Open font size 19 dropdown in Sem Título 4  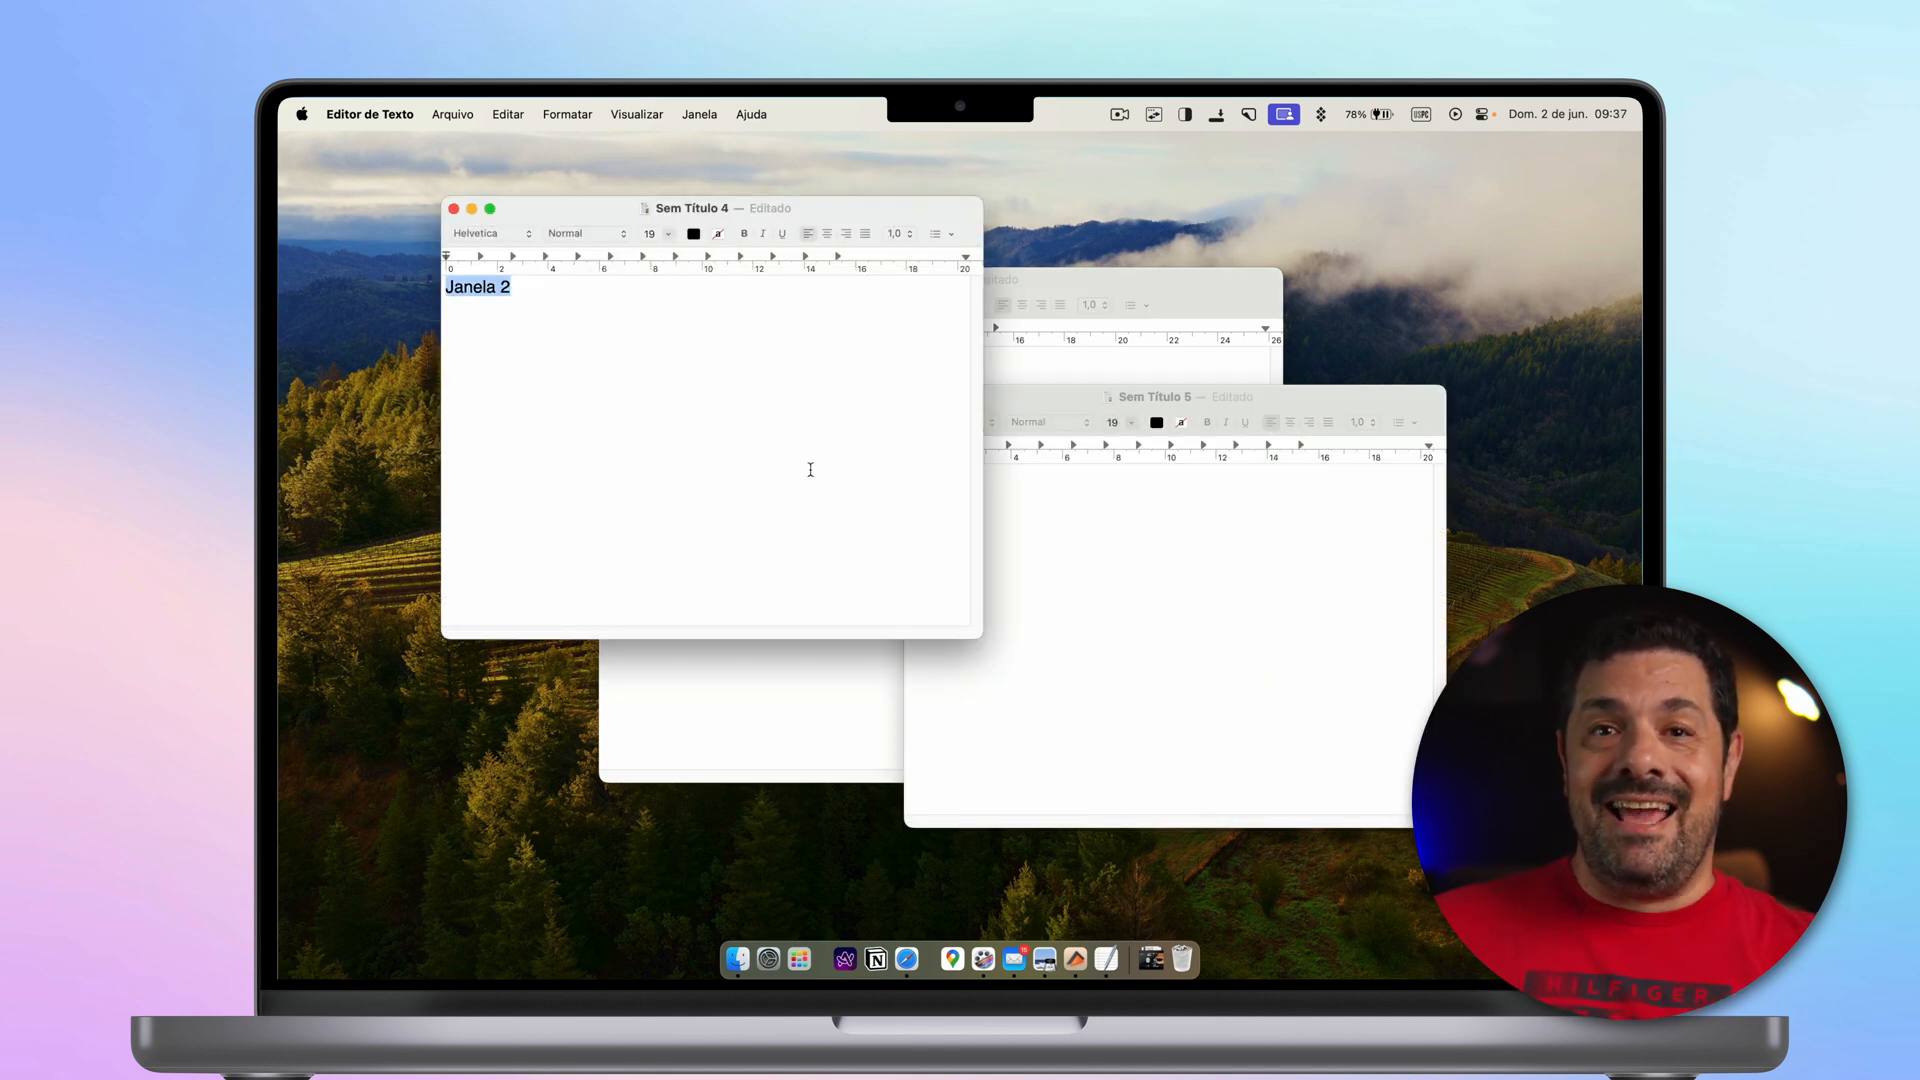coord(668,234)
